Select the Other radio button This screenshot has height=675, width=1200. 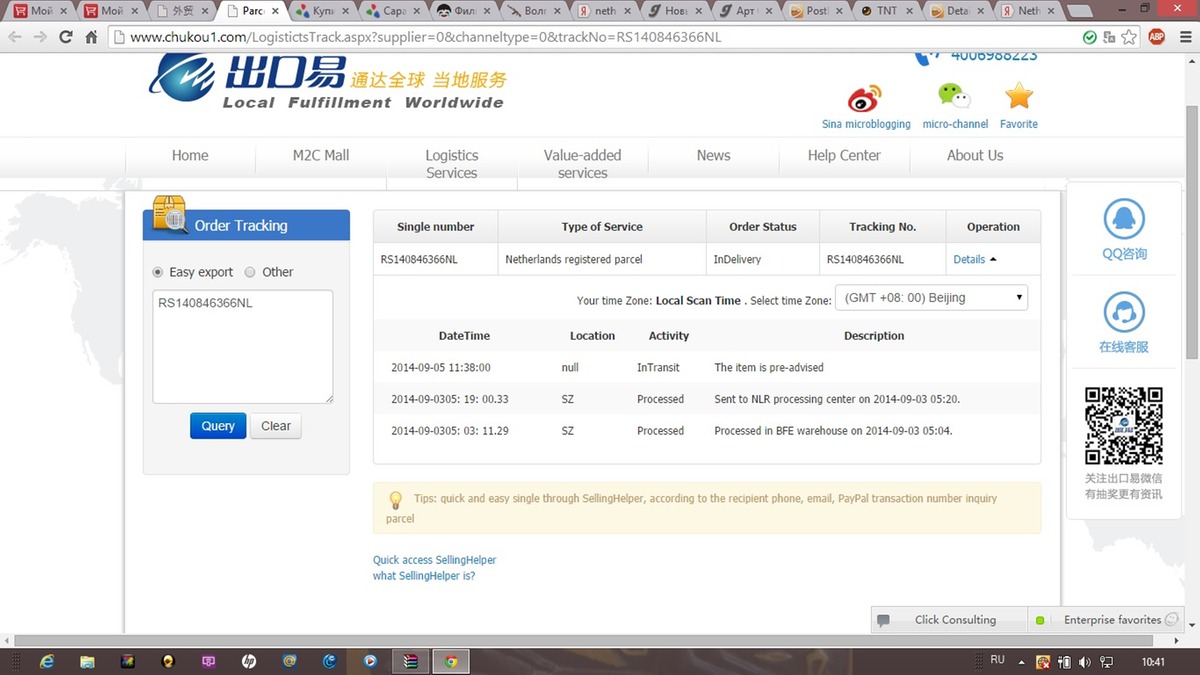tap(250, 272)
